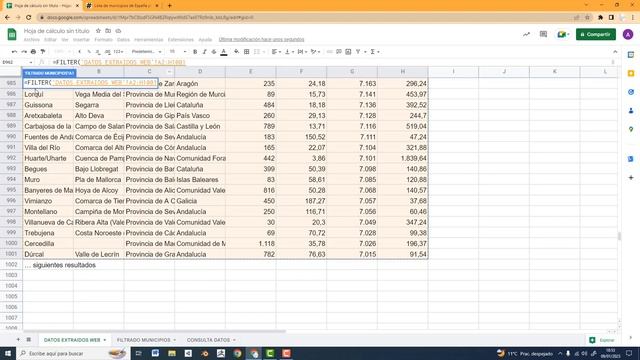The image size is (640, 360).
Task: Click the insert comment icon
Action: (x=339, y=52)
